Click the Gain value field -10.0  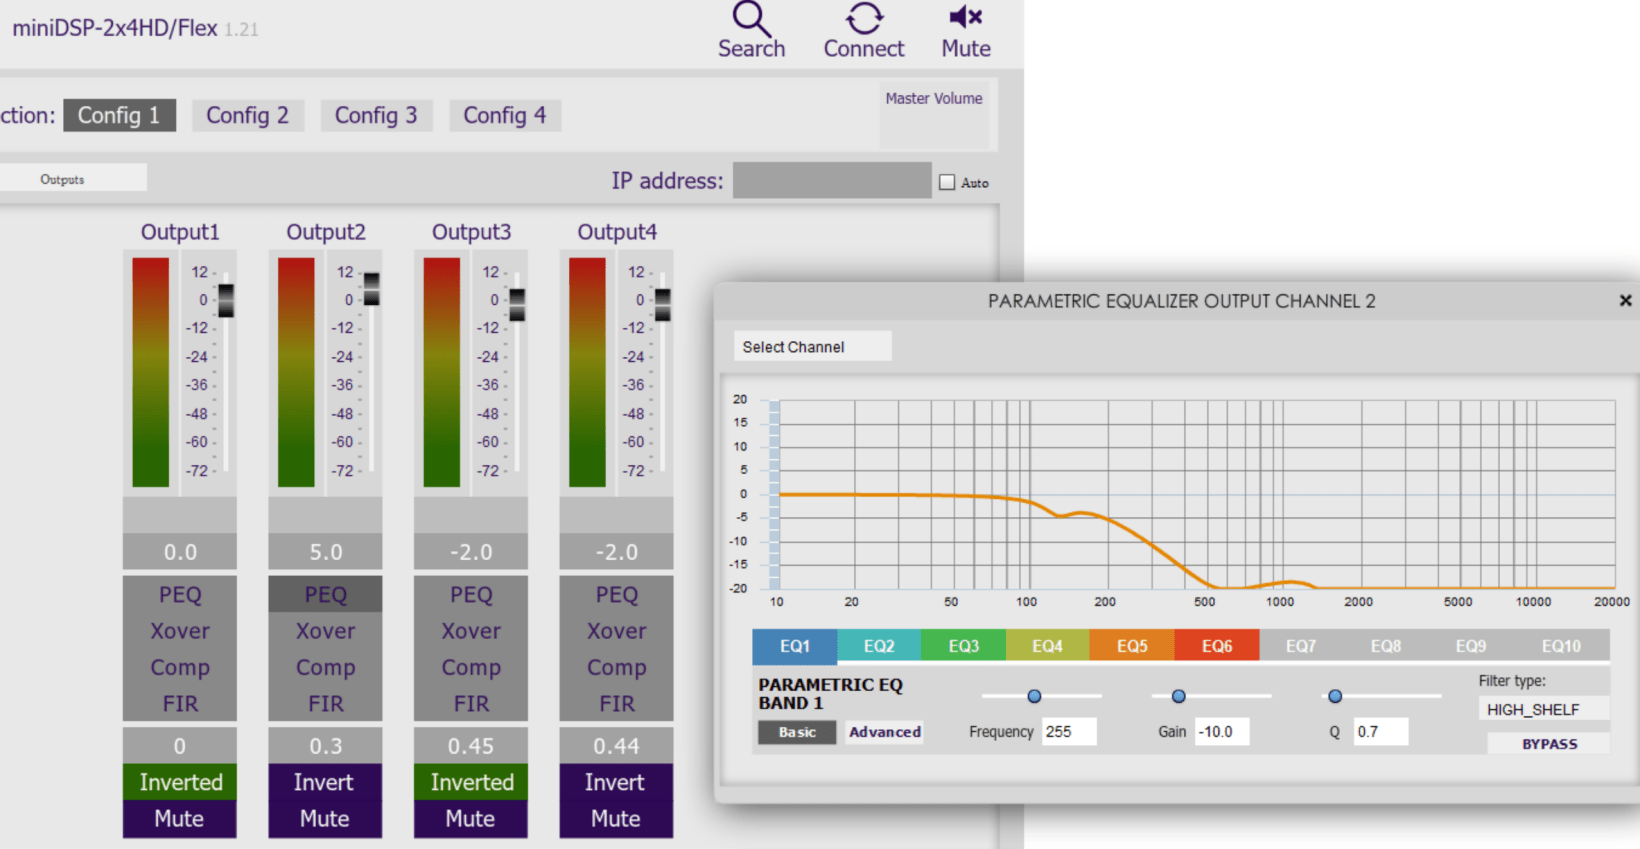[x=1223, y=731]
